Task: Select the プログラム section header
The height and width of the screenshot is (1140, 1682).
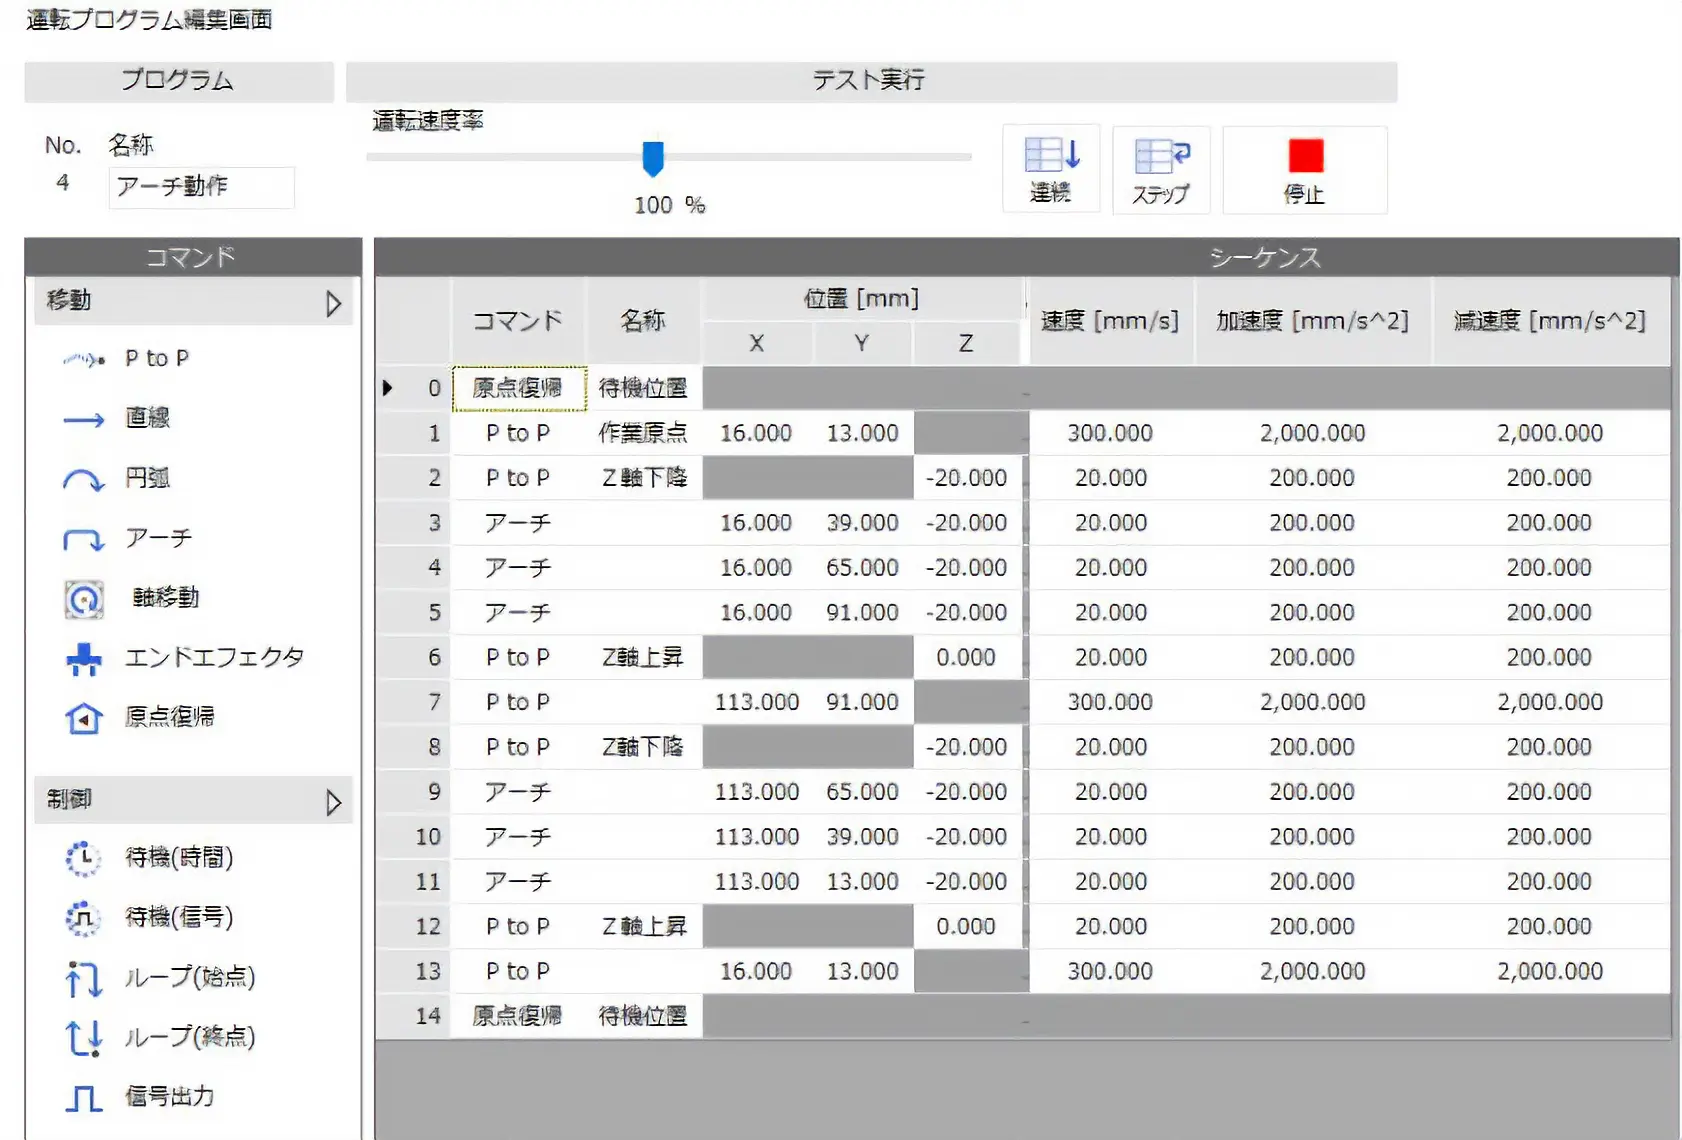Action: pos(179,81)
